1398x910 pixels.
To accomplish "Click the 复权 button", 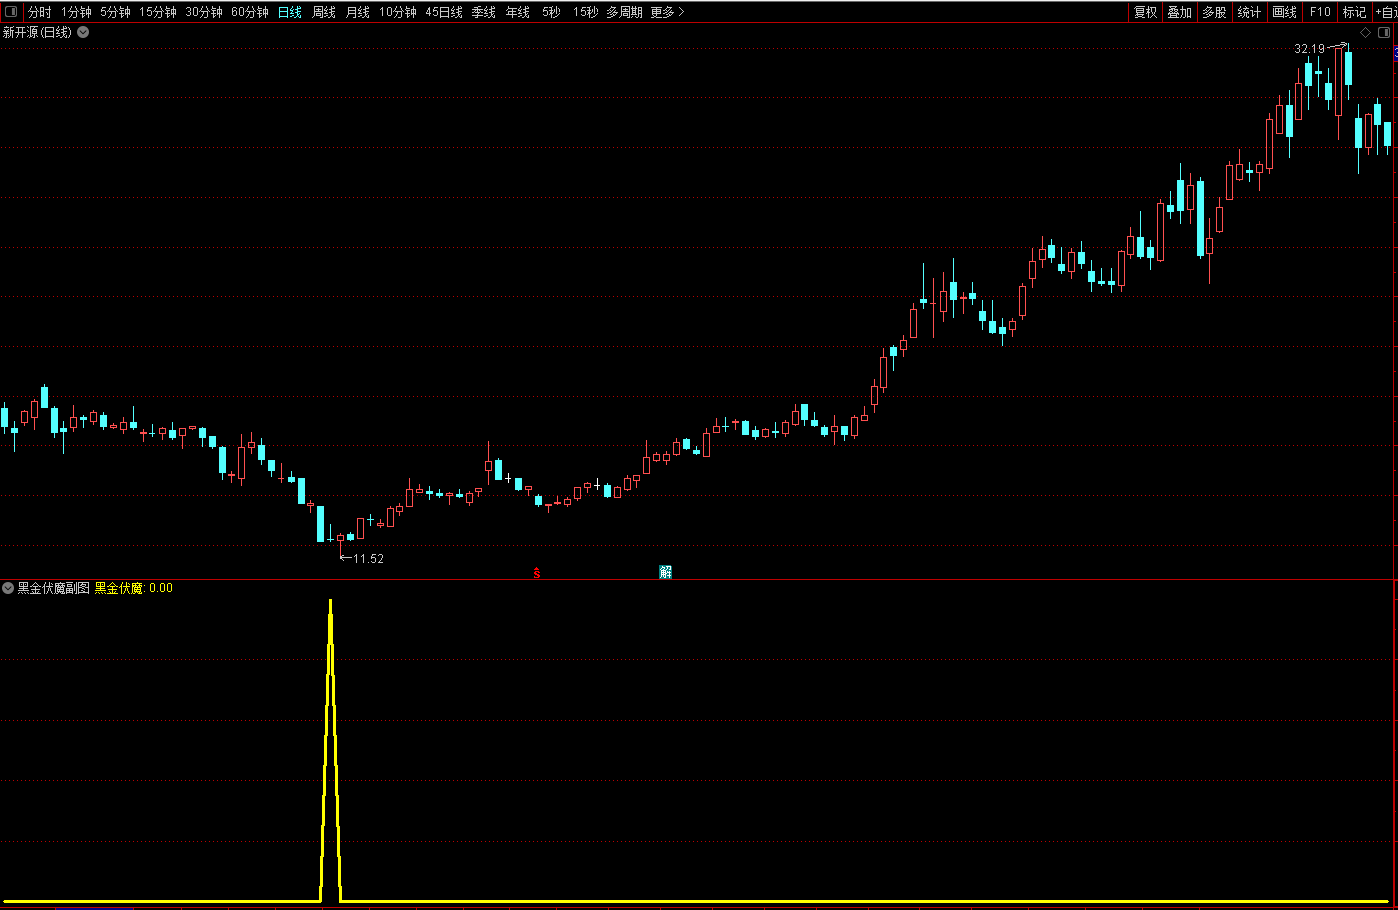I will pyautogui.click(x=1145, y=12).
